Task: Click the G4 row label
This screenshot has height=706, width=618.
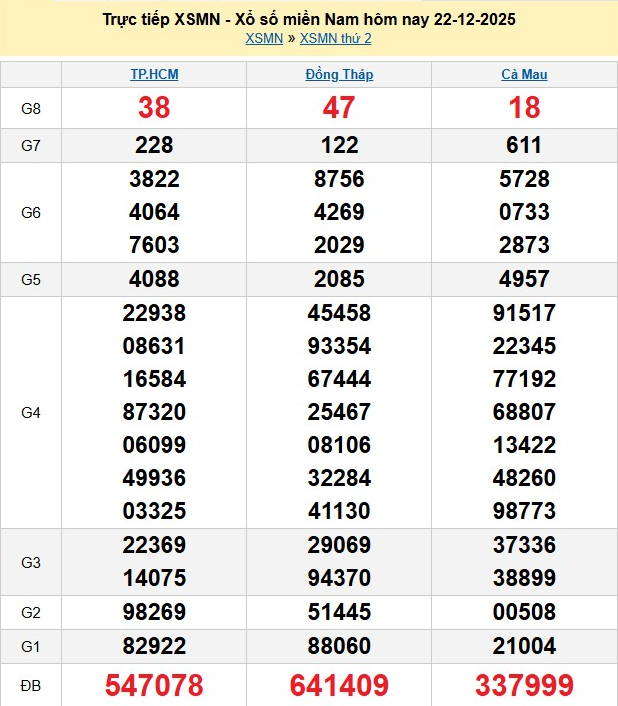Action: pos(31,412)
